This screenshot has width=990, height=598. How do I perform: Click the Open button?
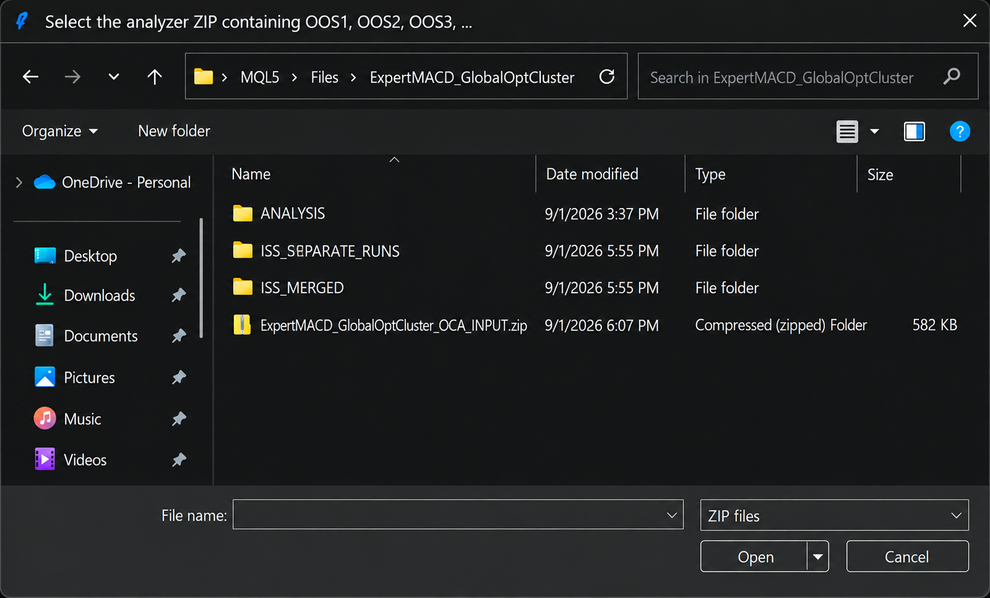pyautogui.click(x=754, y=556)
